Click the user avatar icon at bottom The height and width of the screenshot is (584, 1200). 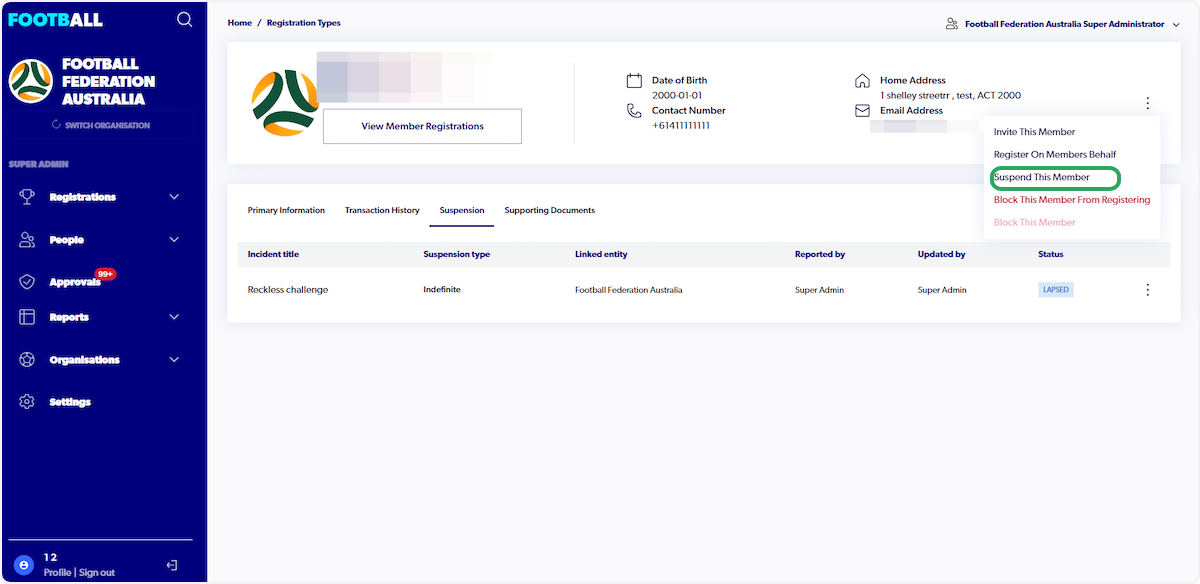[24, 564]
